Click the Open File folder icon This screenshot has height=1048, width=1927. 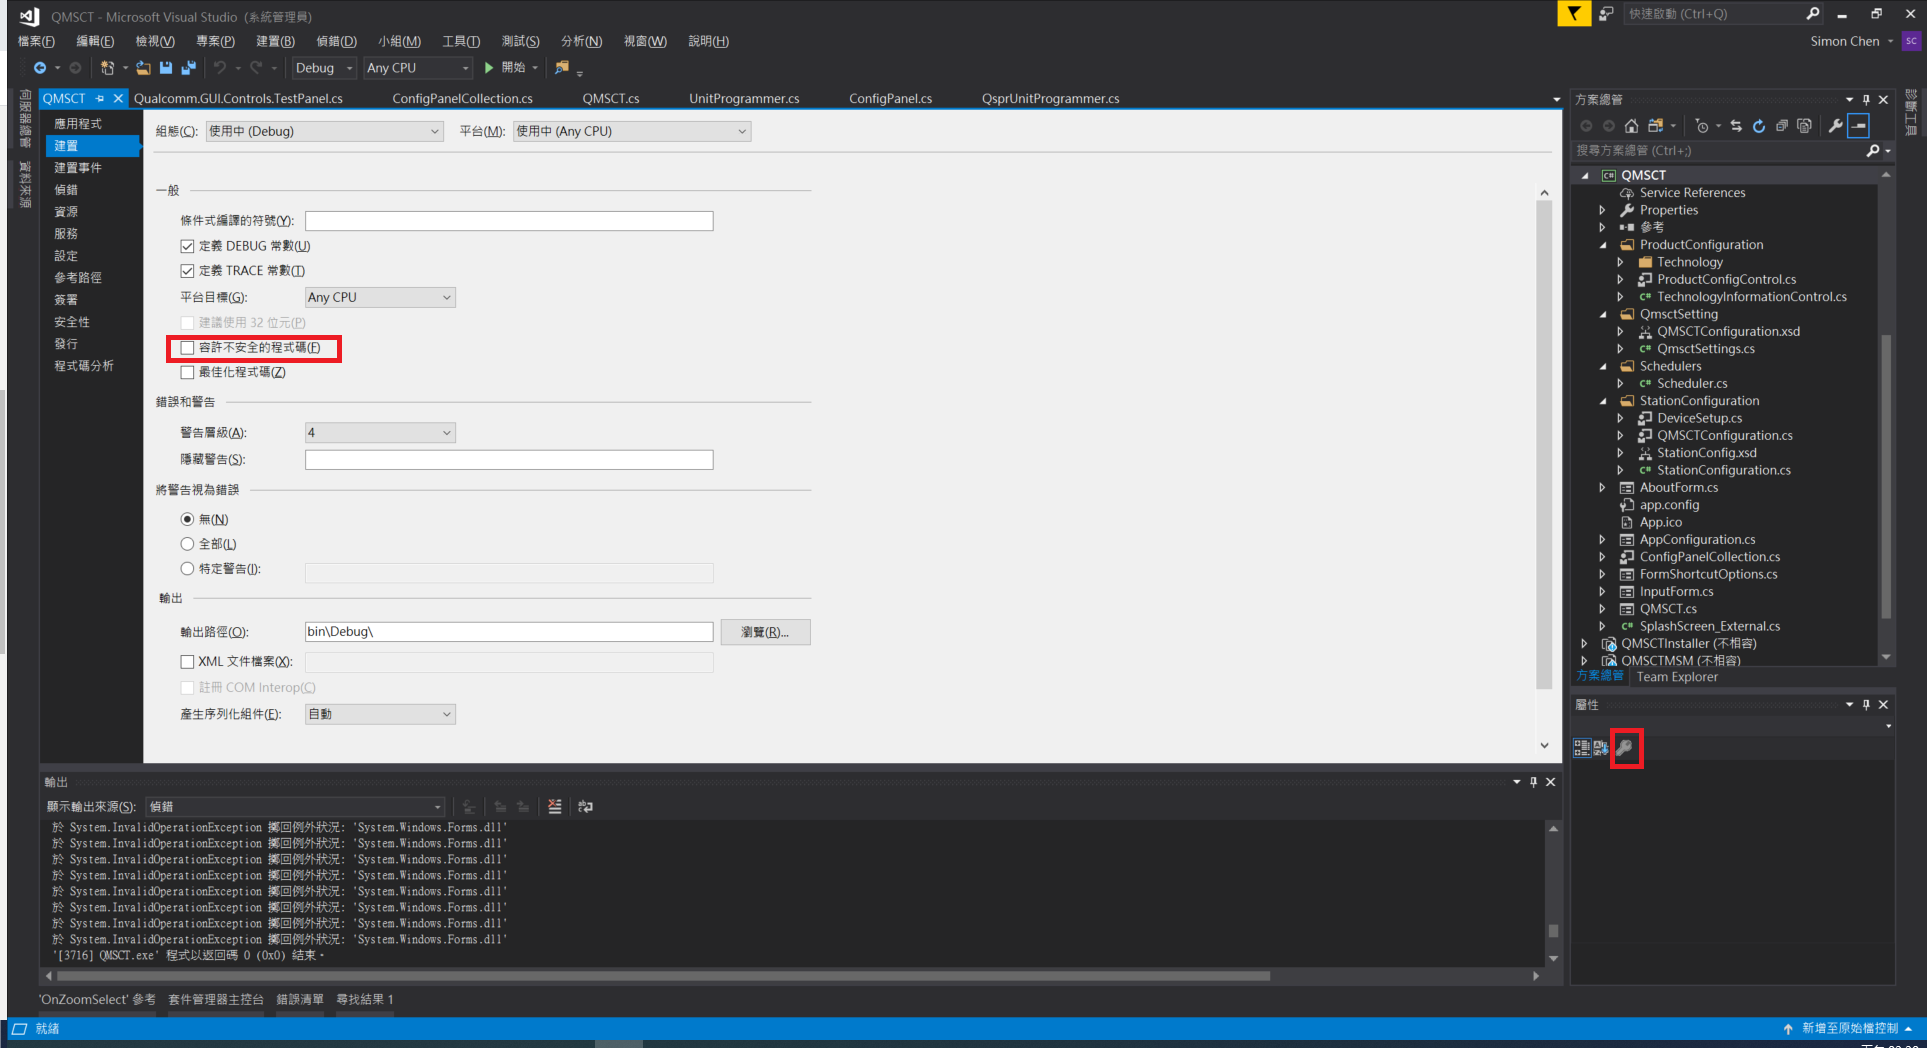(144, 68)
